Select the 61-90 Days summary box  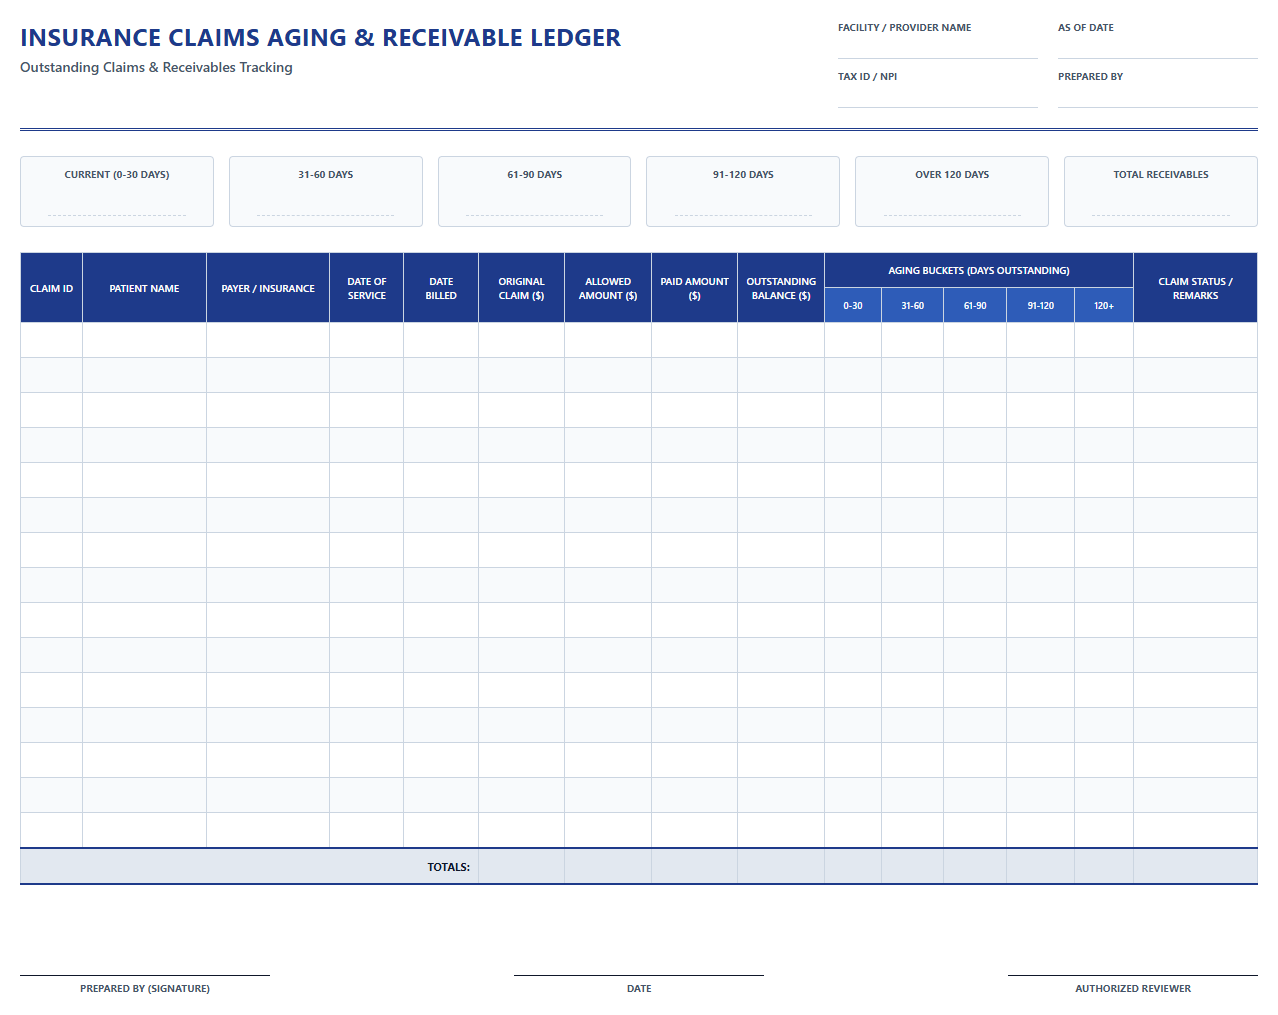click(x=534, y=191)
